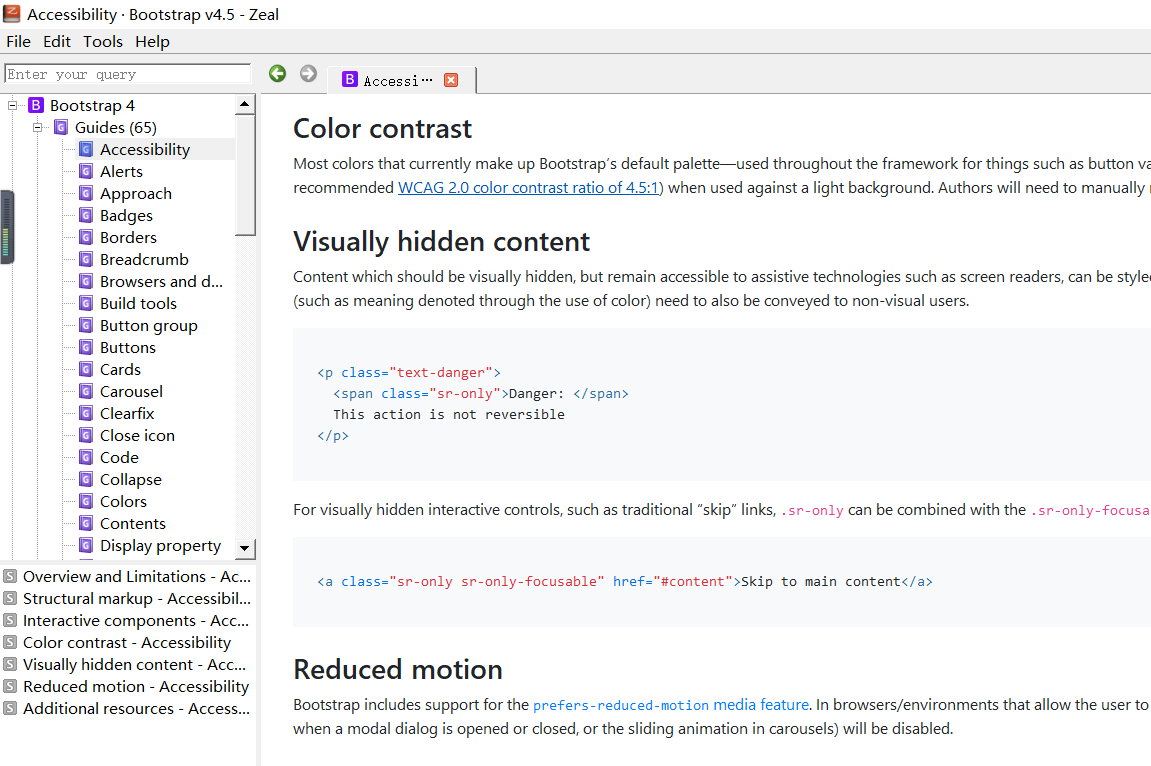This screenshot has width=1151, height=766.
Task: Click section icon beside Additional resources
Action: click(10, 708)
